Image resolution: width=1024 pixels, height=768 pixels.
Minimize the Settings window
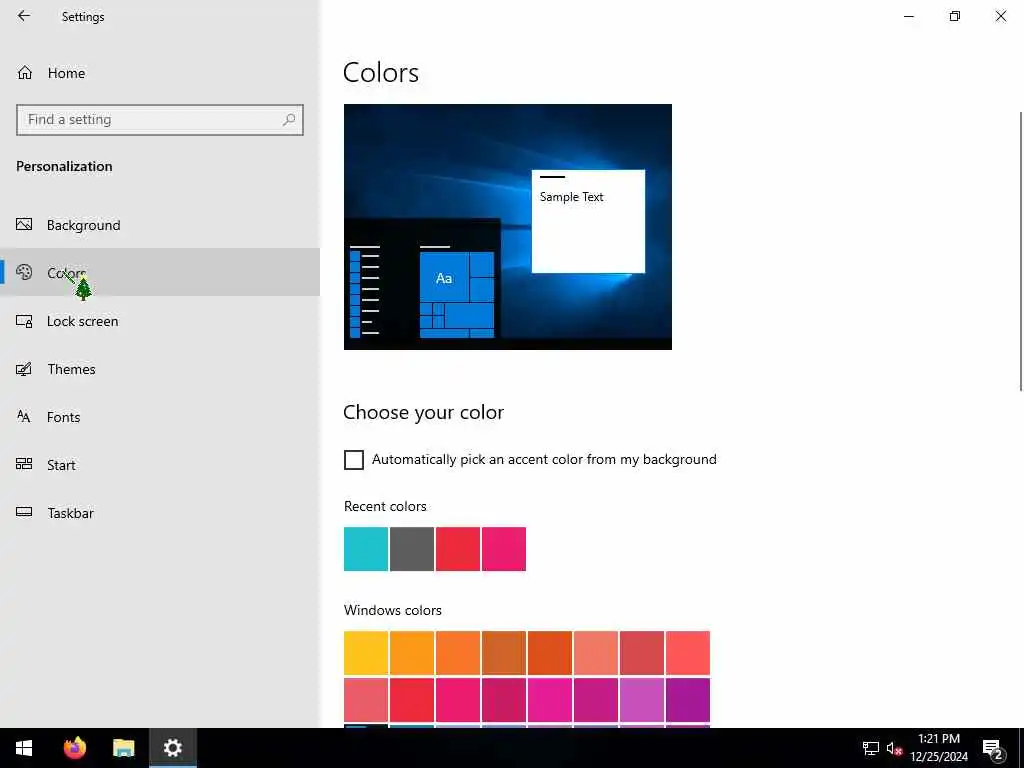(909, 16)
